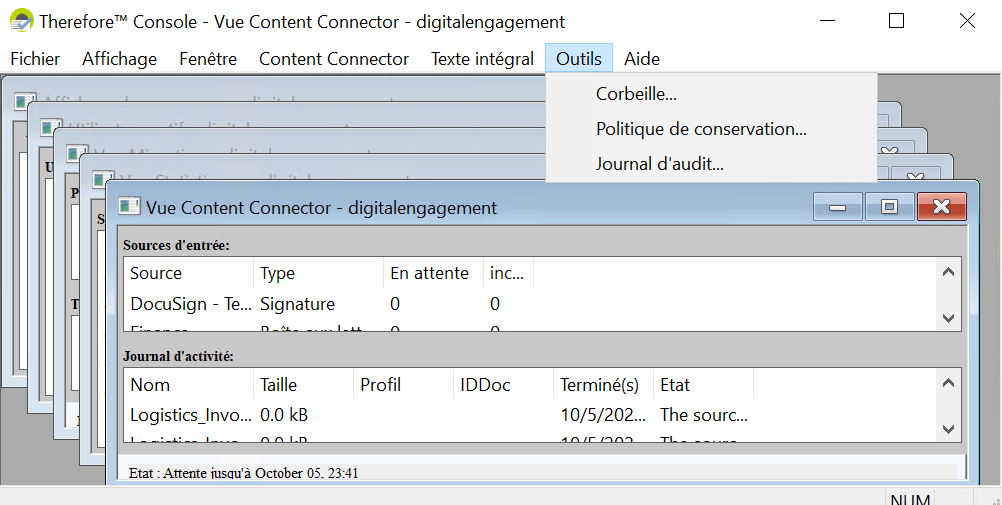Sort activity log by Nom column
Screen dimensions: 1002x505
(189, 385)
